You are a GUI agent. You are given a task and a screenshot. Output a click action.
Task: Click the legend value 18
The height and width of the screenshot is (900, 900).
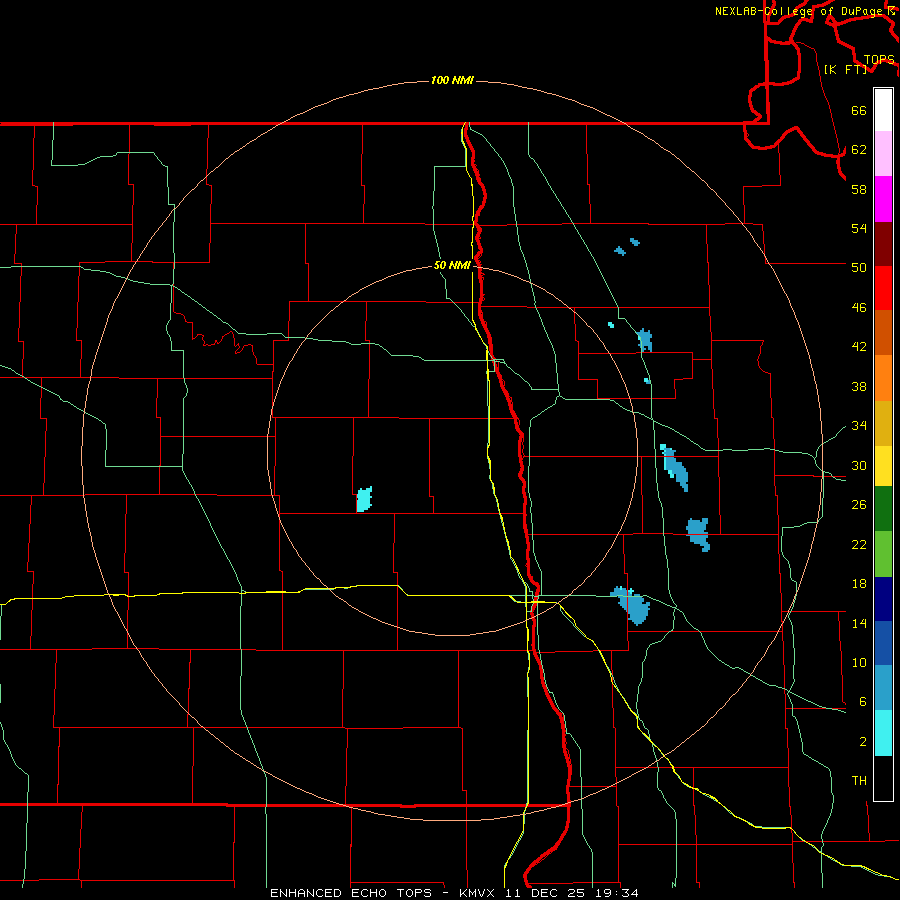click(x=859, y=584)
